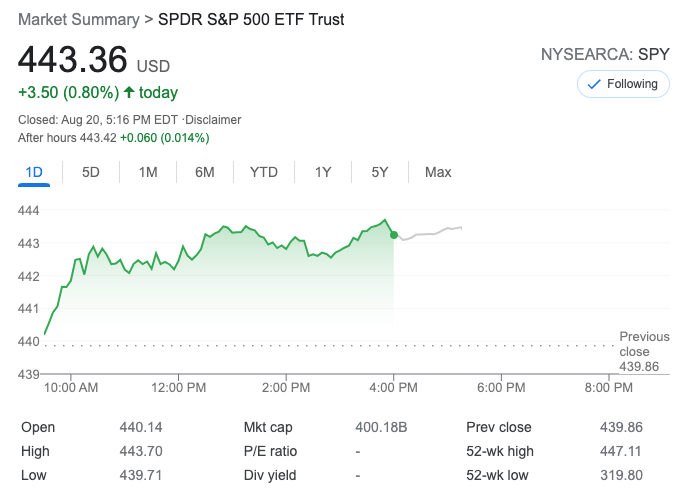Click the 12:00 PM time axis label
Viewport: 690px width, 498px height.
179,387
